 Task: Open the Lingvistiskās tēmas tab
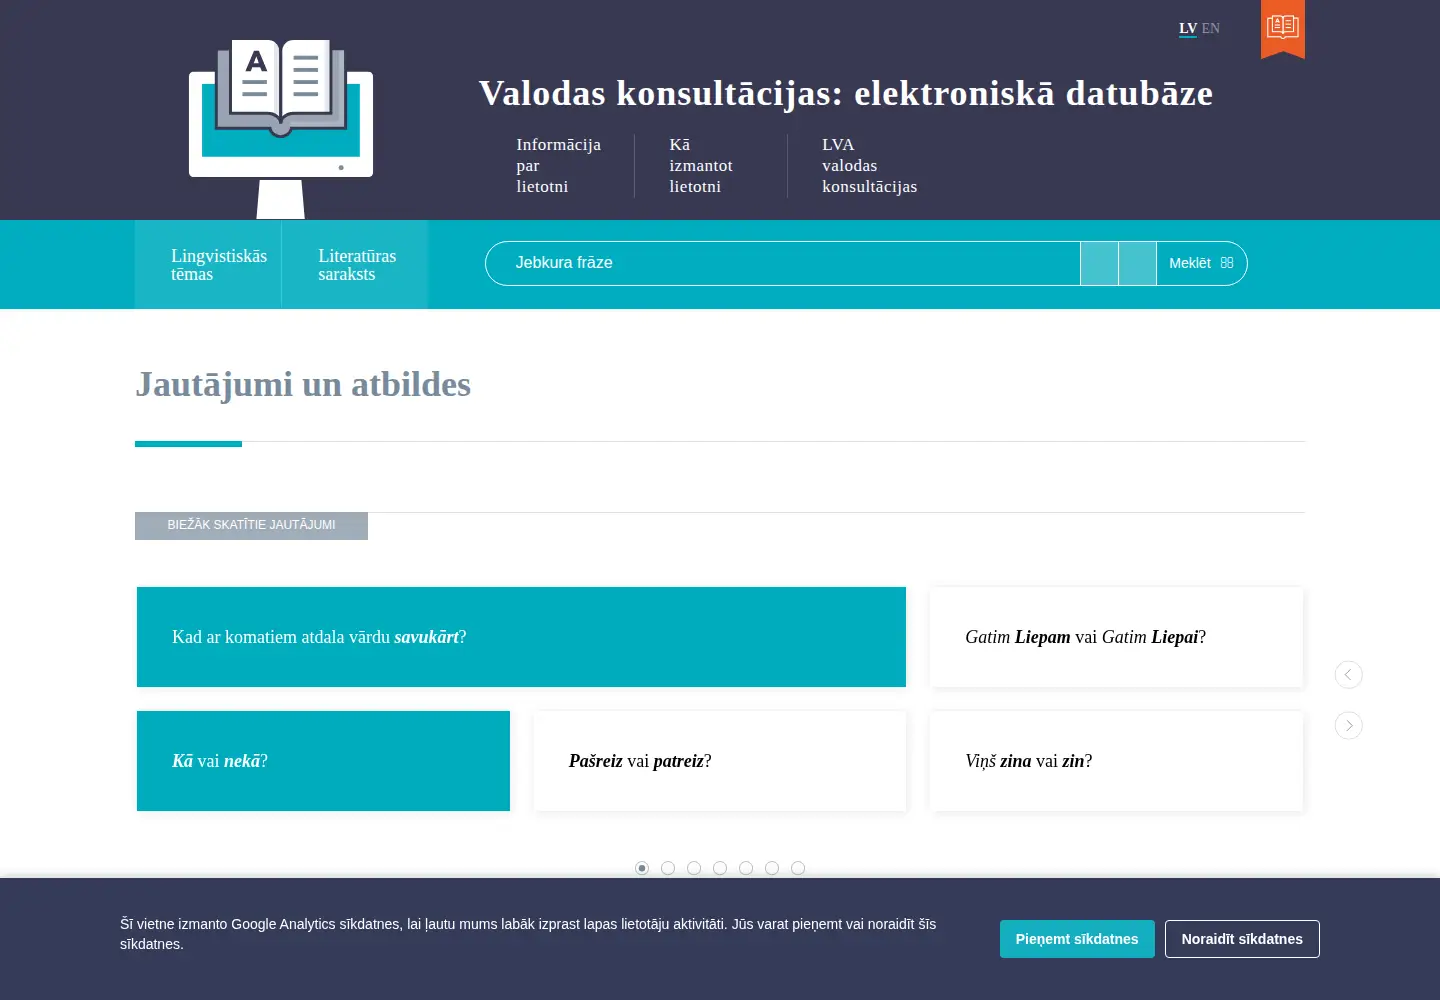tap(208, 265)
